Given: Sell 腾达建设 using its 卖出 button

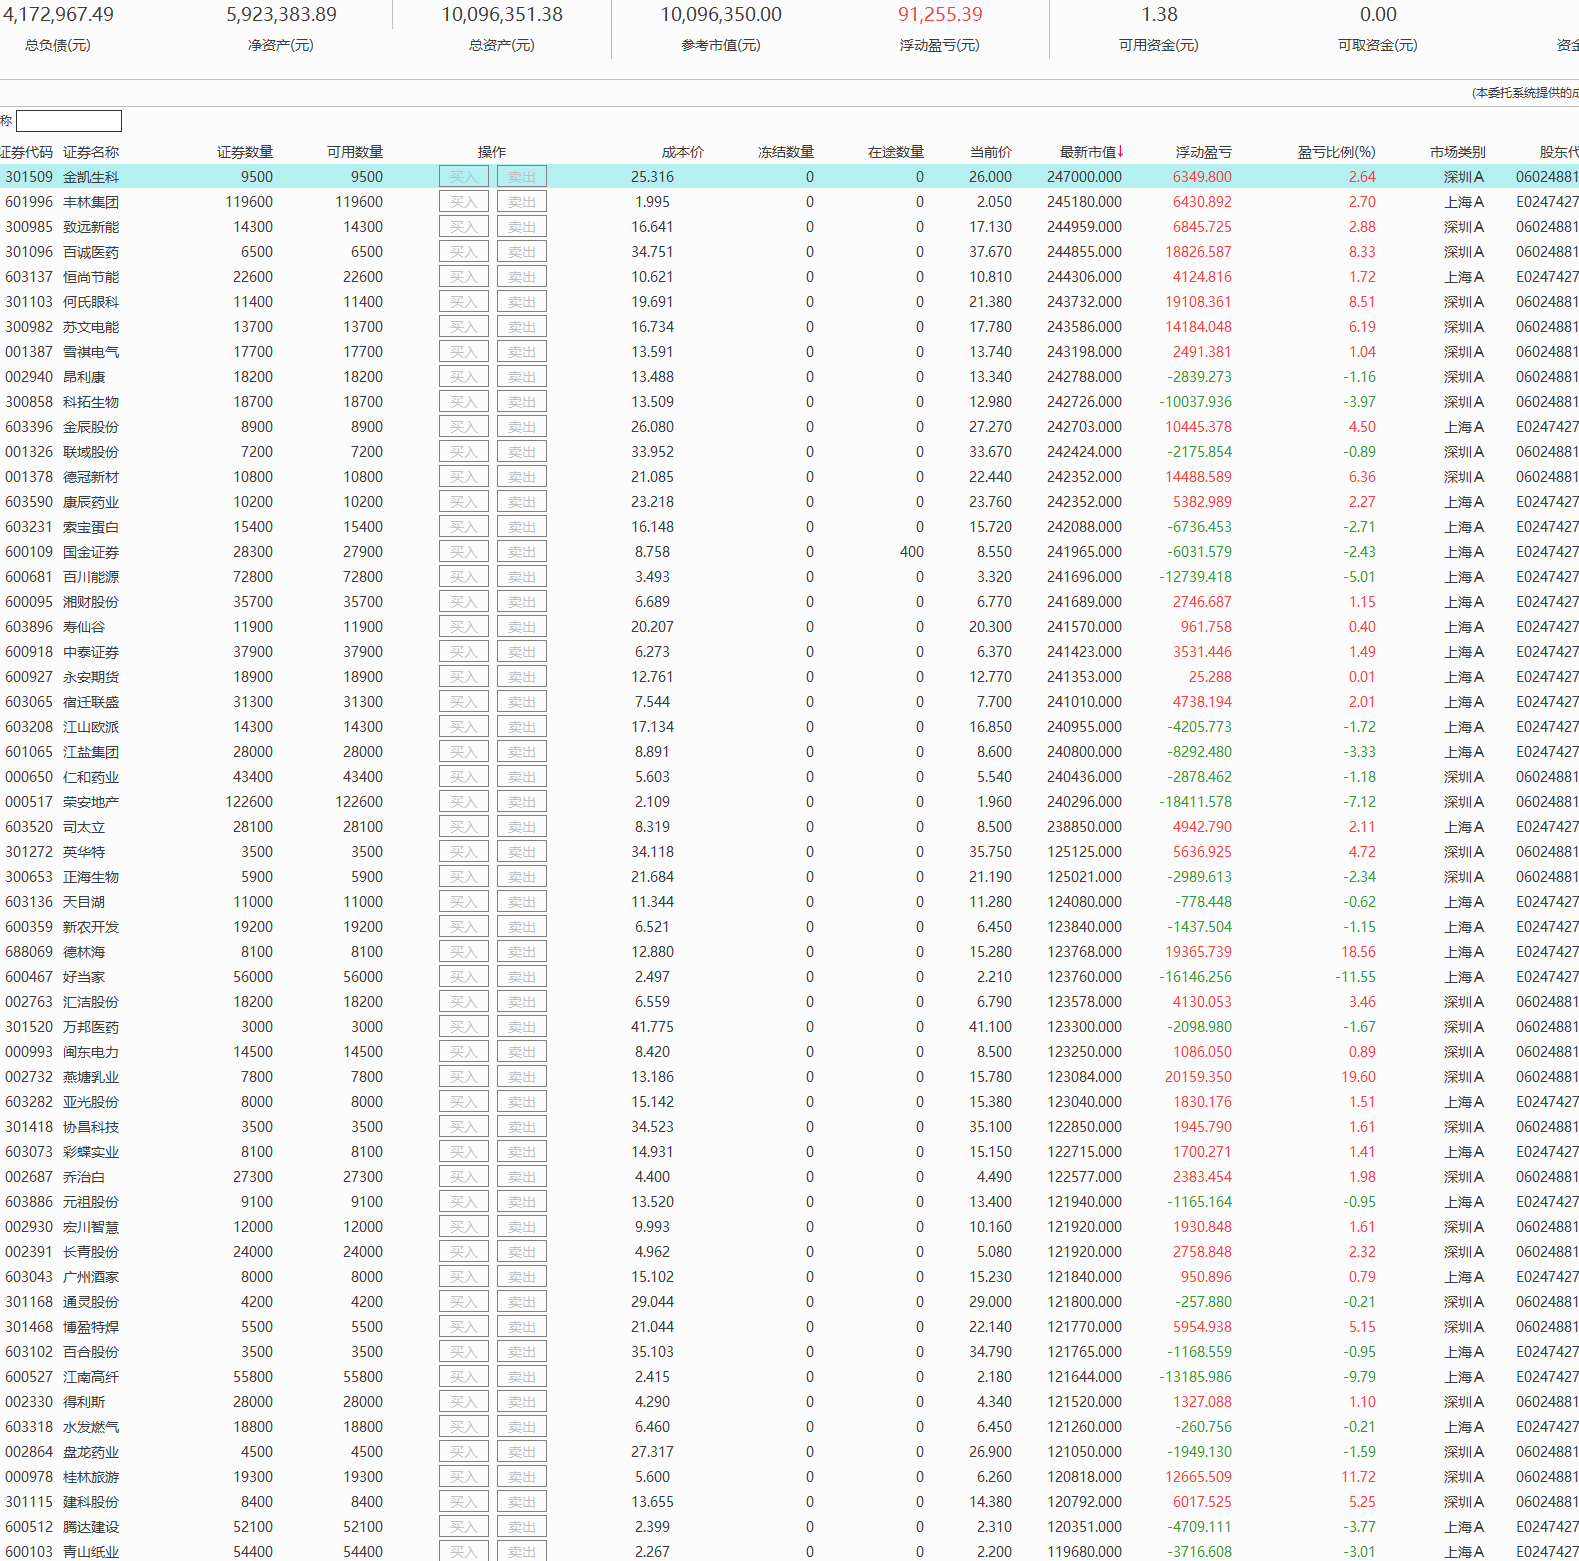Looking at the screenshot, I should (522, 1527).
